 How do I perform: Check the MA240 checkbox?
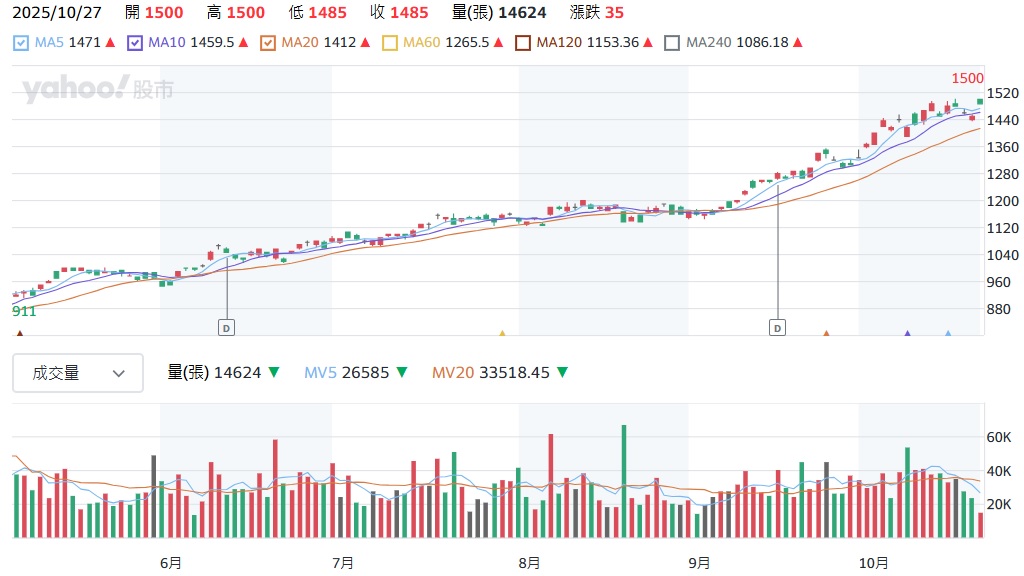coord(672,43)
